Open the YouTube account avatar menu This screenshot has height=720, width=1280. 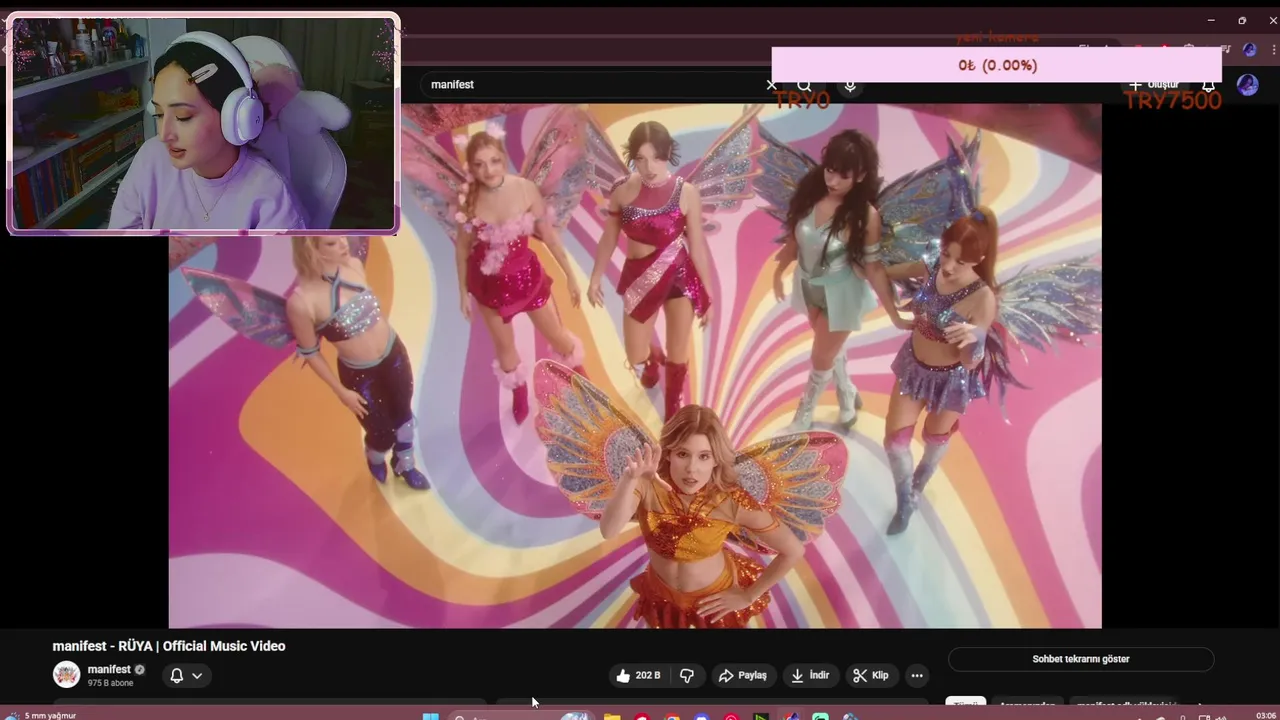[x=1247, y=85]
